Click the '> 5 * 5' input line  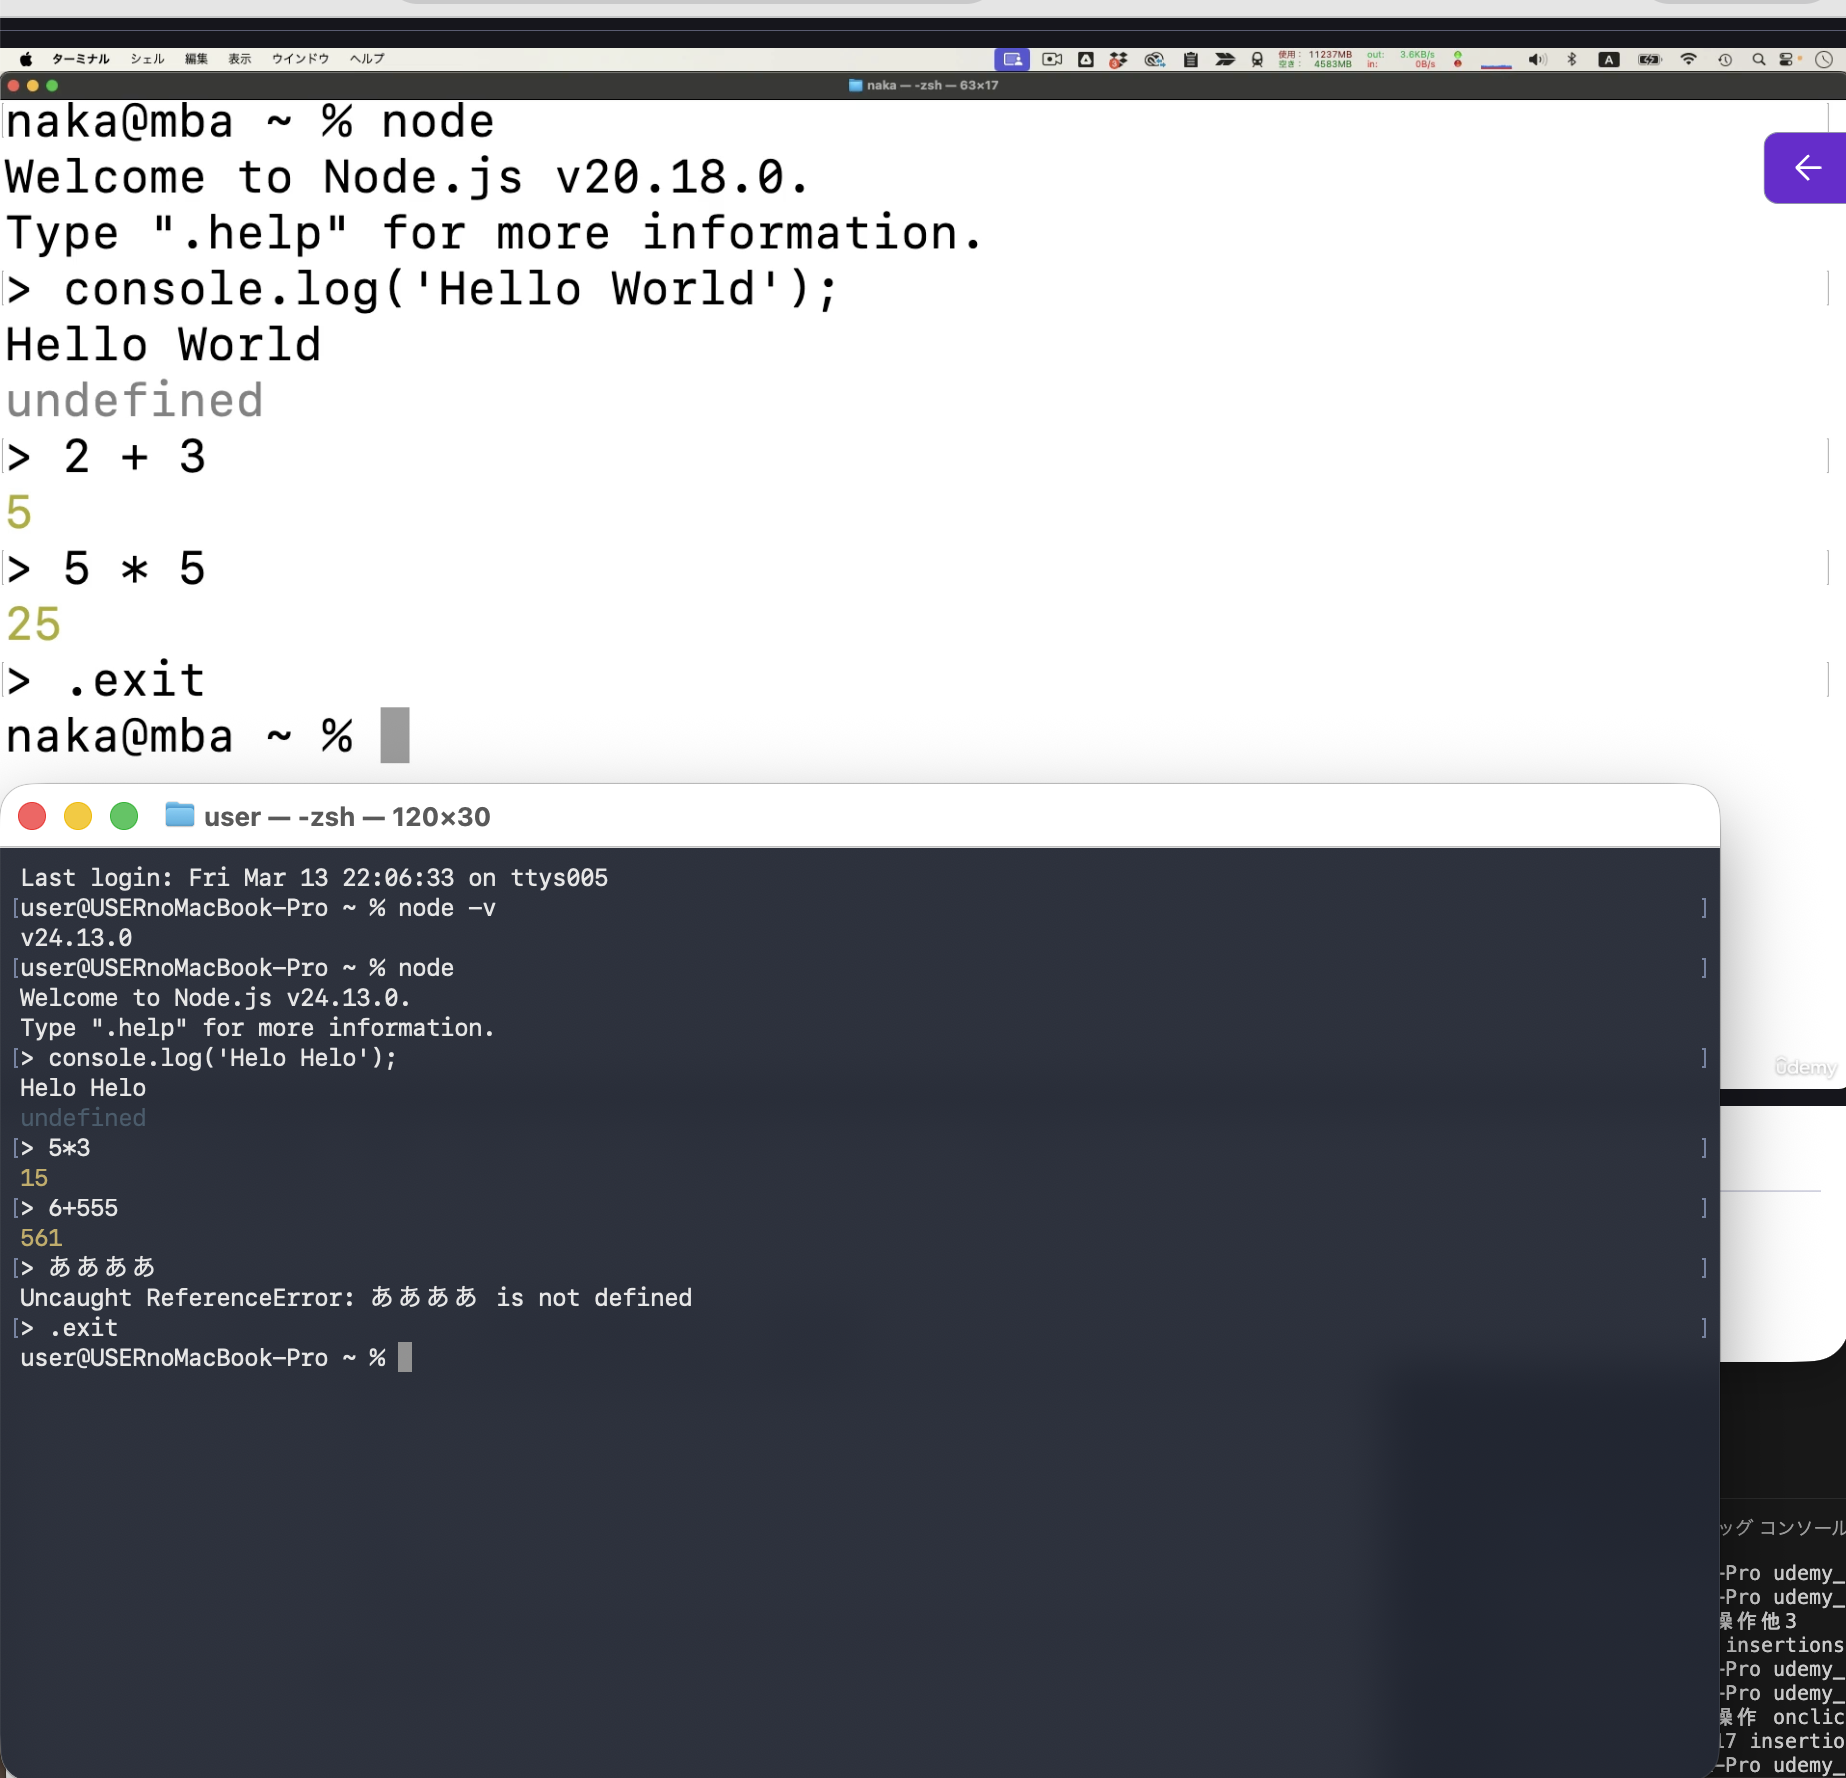coord(105,569)
